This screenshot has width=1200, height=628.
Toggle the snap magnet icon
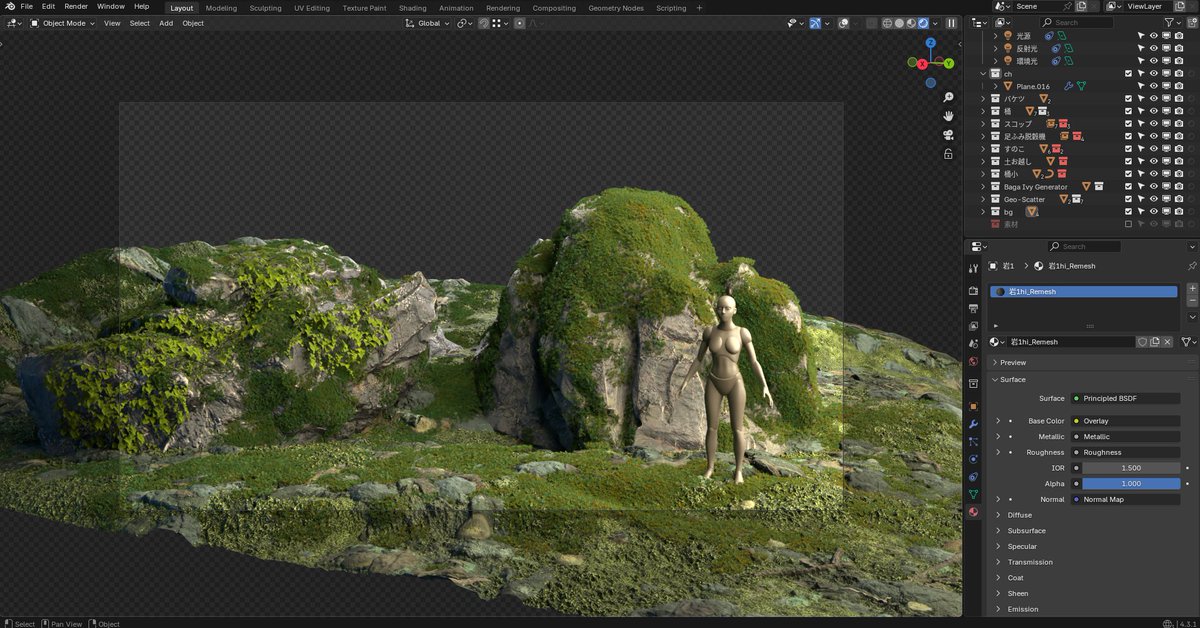[484, 23]
